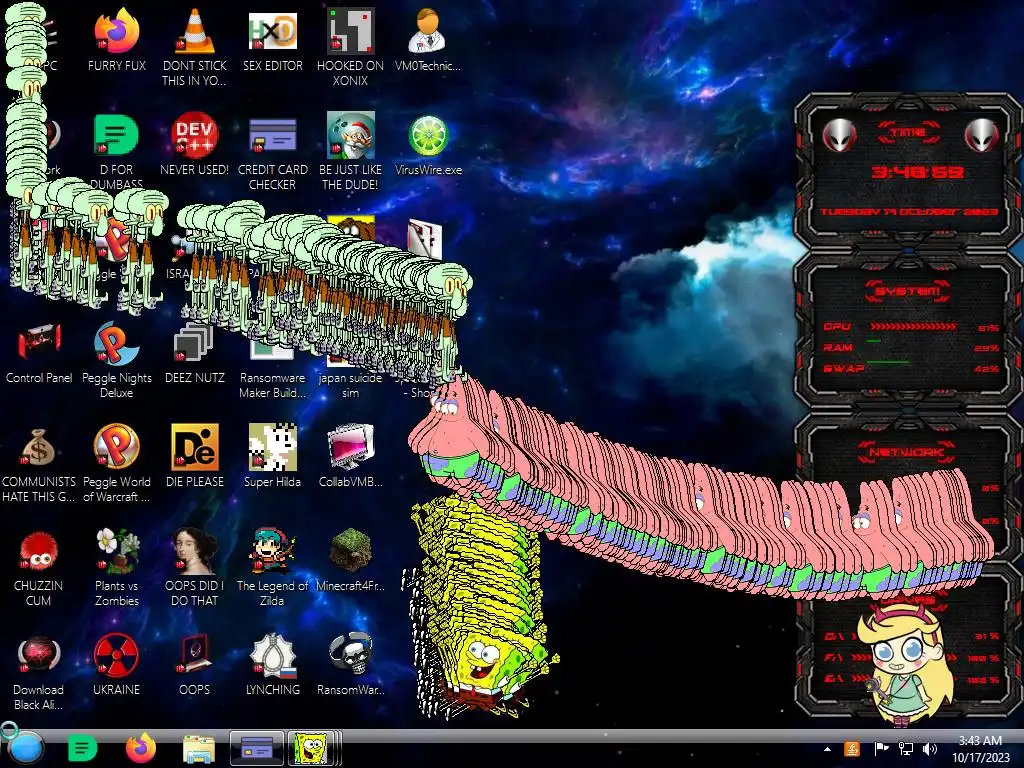This screenshot has width=1024, height=768.
Task: Open the network tray icon
Action: [906, 749]
